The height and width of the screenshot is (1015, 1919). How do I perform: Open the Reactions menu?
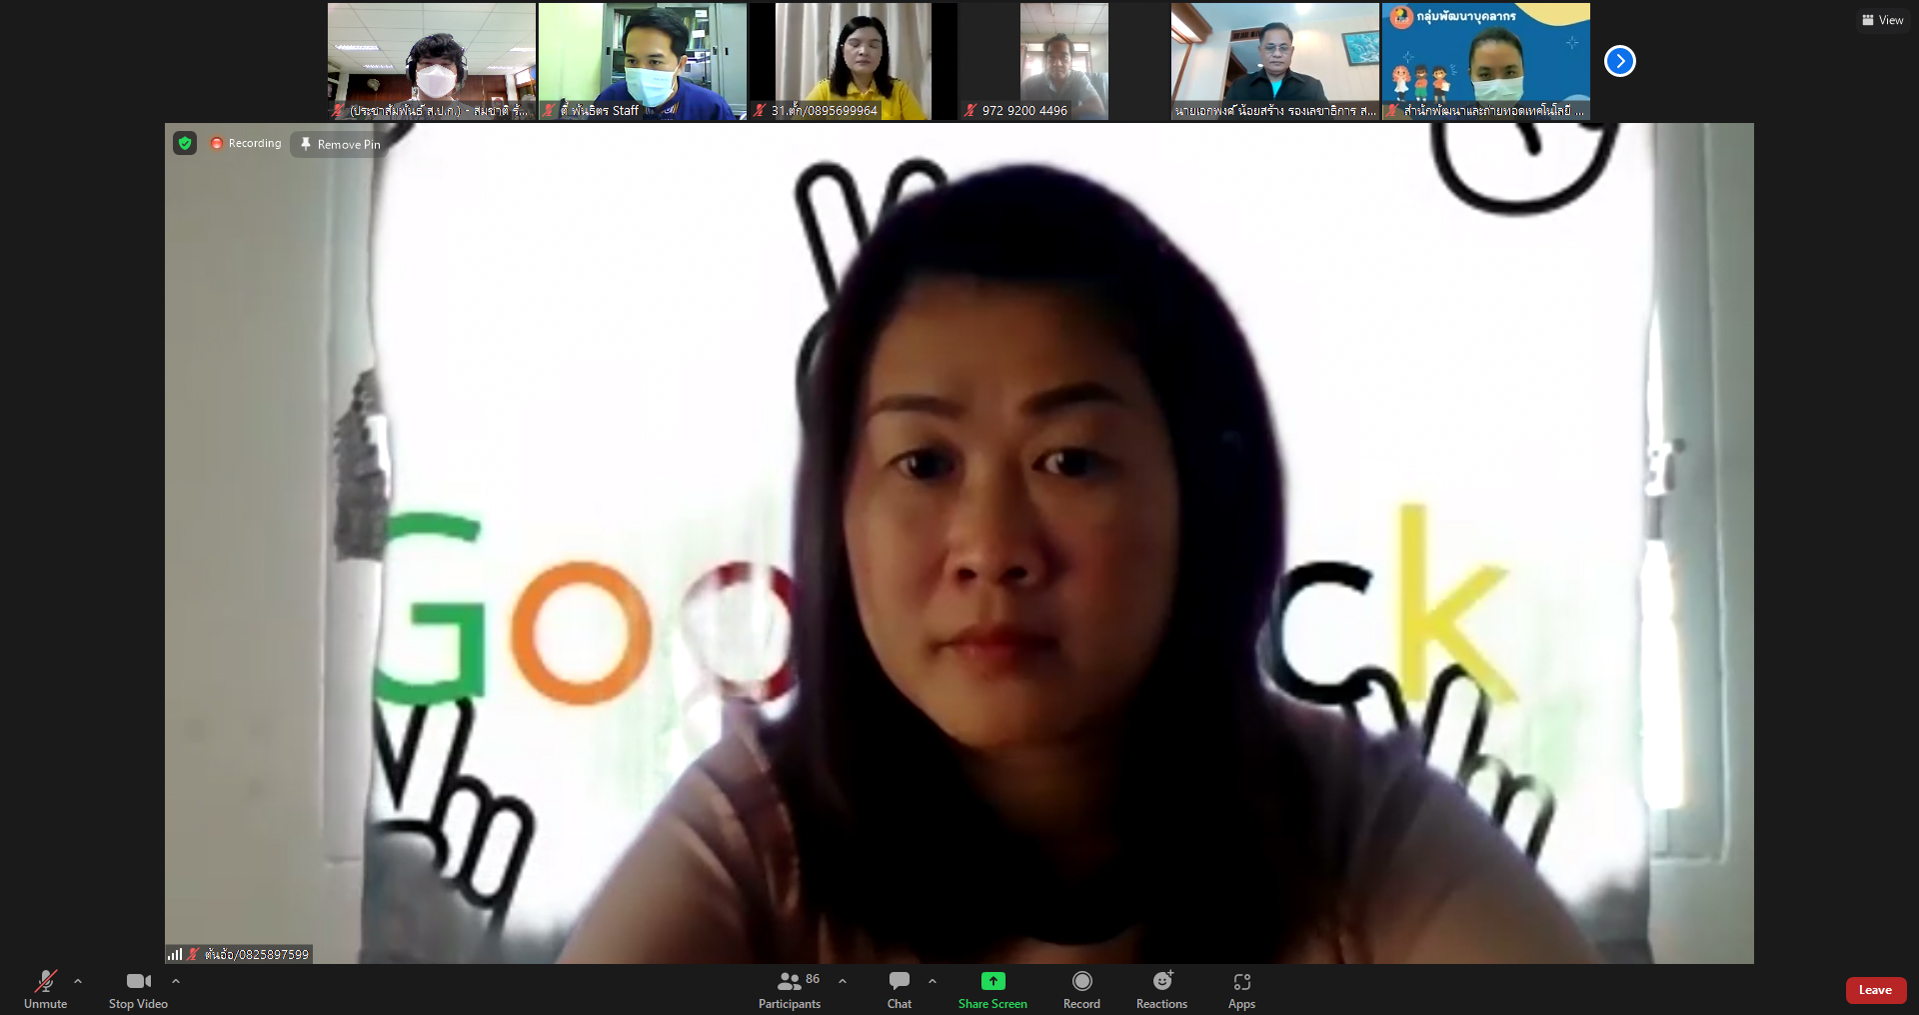tap(1161, 990)
